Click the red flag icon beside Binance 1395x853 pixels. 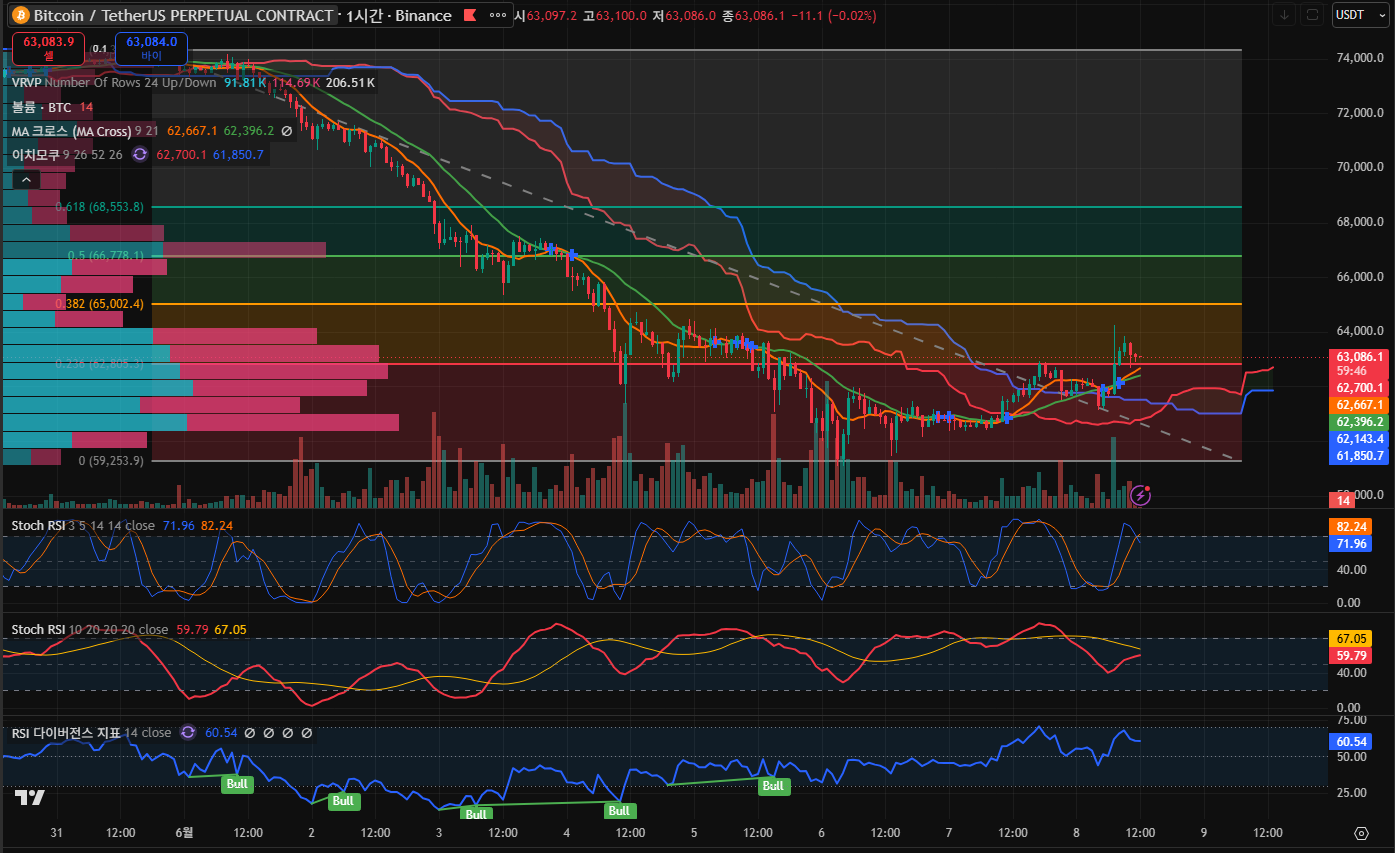pyautogui.click(x=469, y=16)
